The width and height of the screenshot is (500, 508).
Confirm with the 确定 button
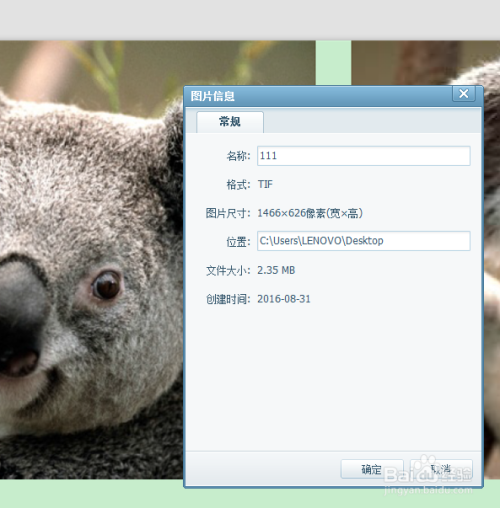pos(372,469)
